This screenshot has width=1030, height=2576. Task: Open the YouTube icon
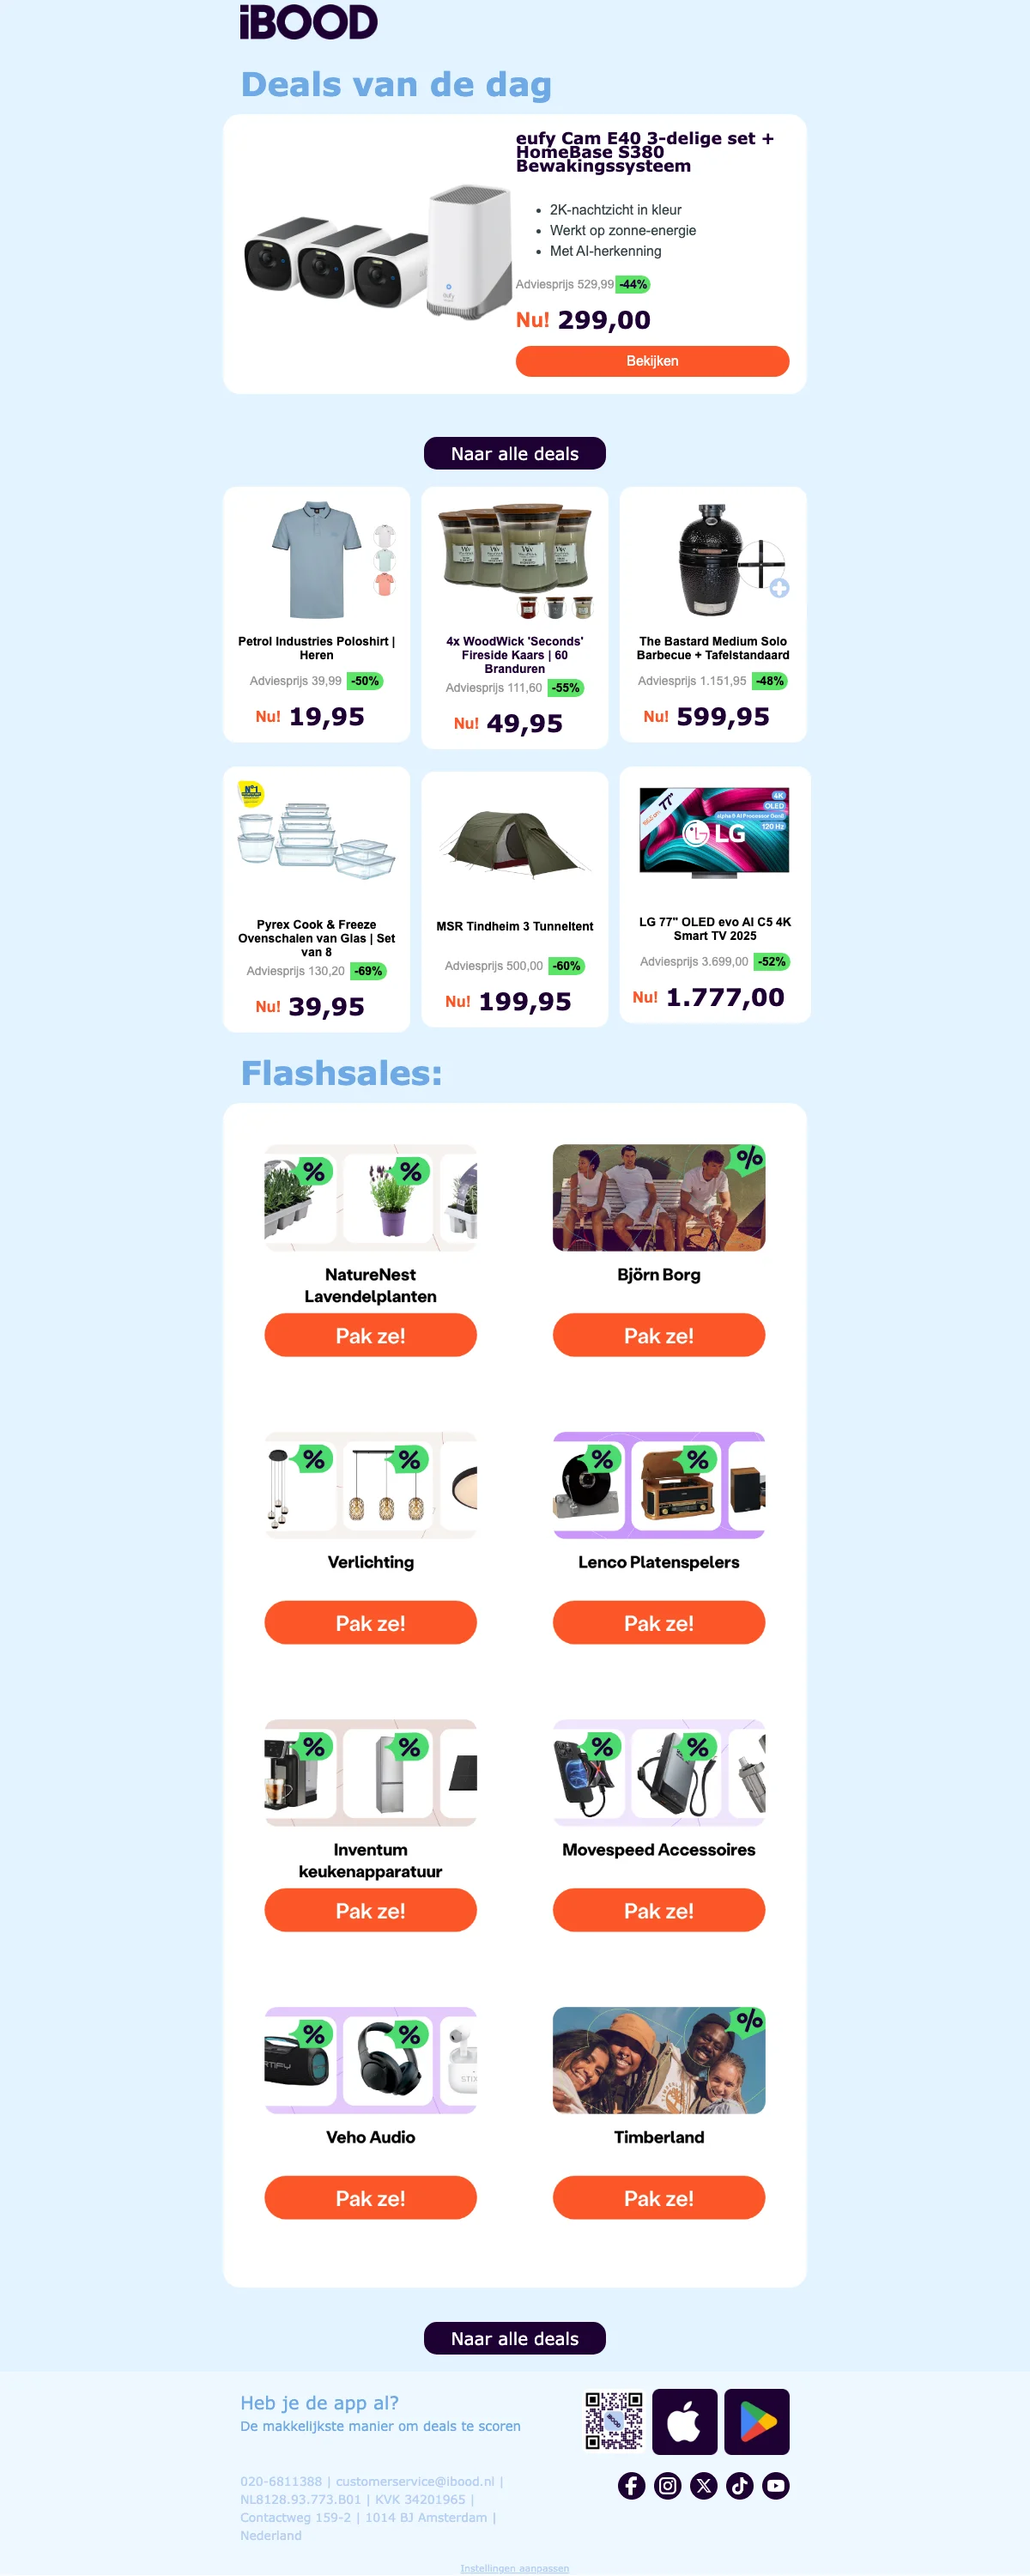coord(775,2485)
